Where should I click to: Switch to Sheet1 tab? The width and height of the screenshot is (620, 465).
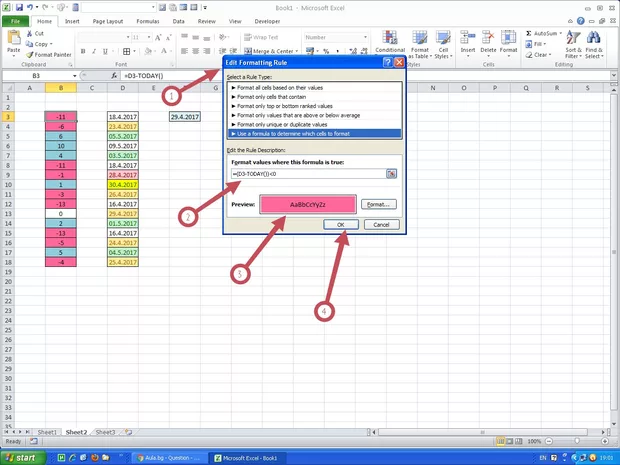47,432
